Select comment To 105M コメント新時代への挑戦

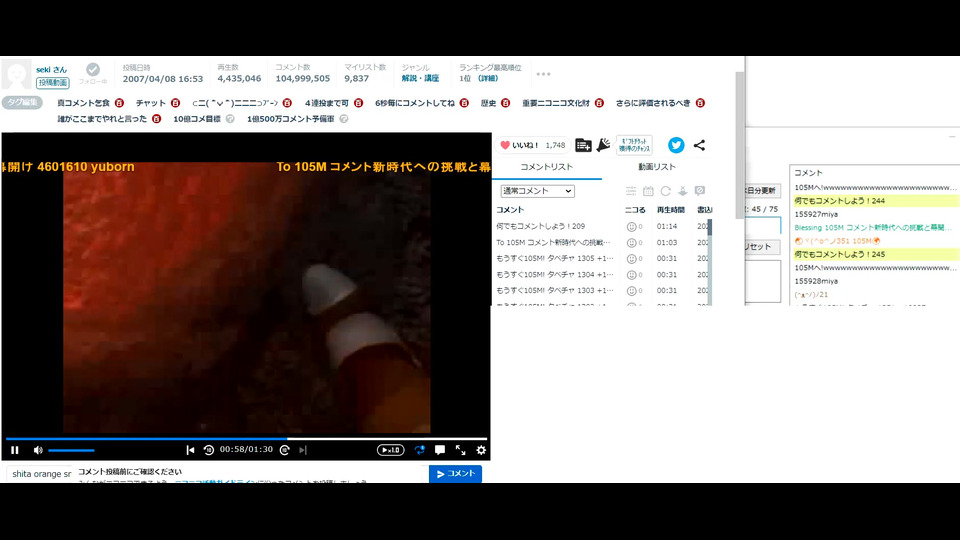click(x=553, y=242)
